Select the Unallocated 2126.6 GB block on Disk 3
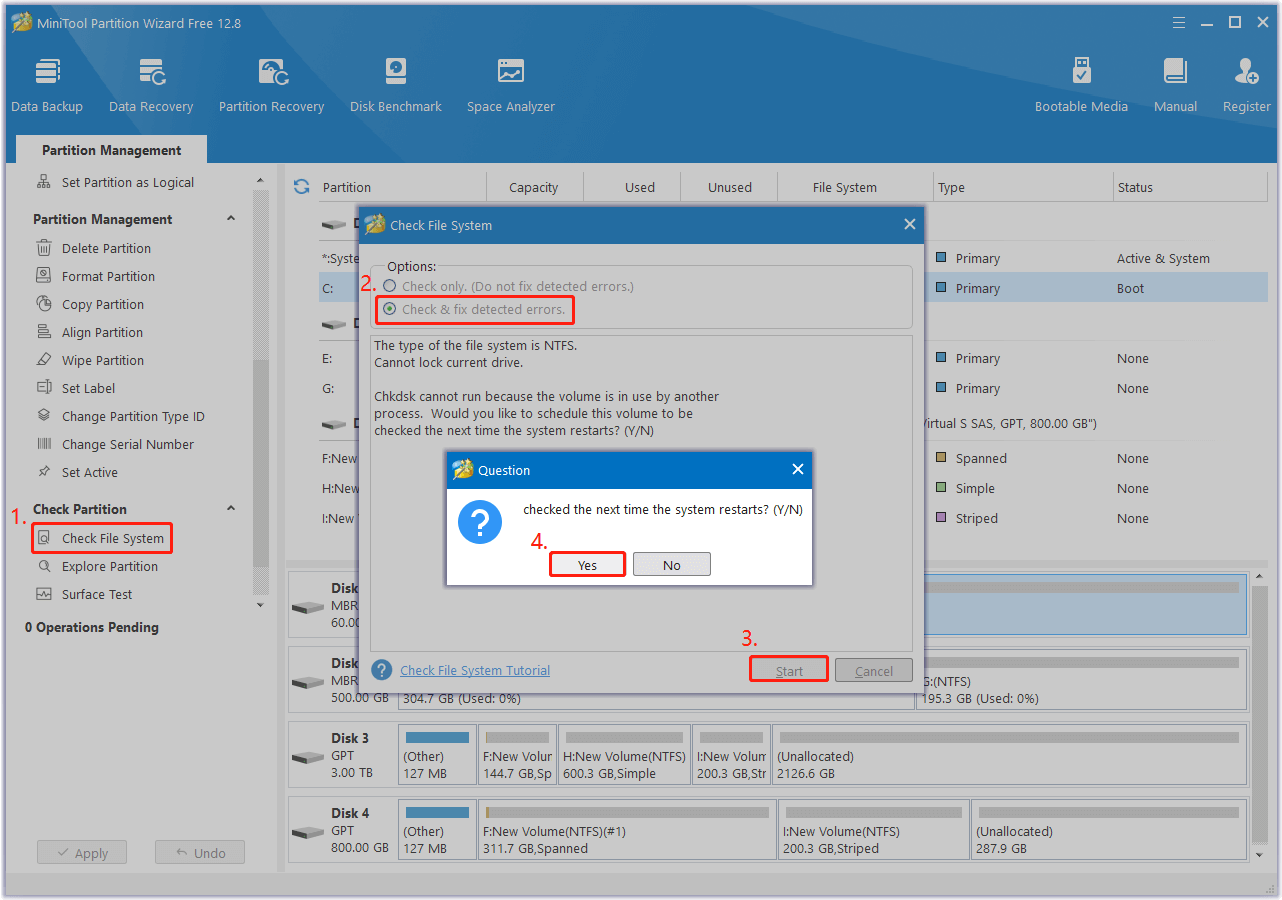 click(1009, 755)
